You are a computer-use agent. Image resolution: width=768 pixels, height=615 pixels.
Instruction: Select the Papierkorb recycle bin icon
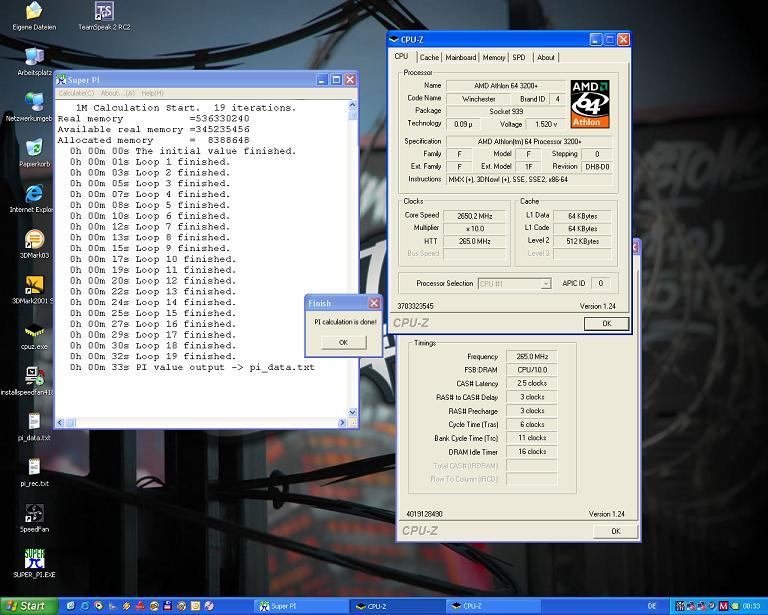34,148
